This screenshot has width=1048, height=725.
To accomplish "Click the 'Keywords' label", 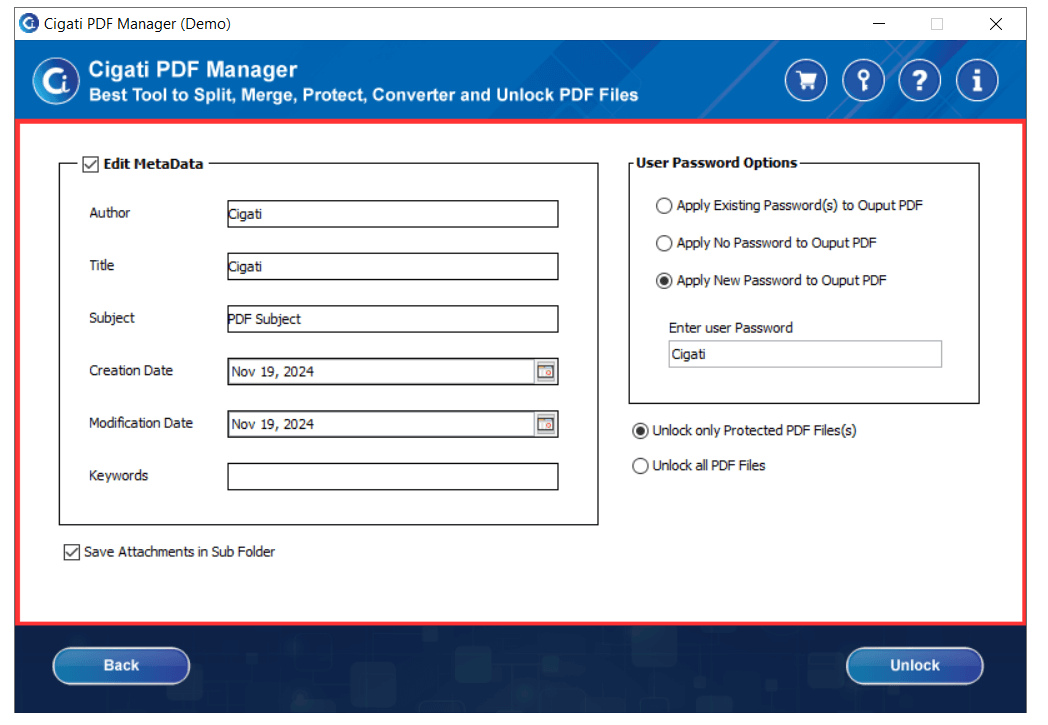I will click(118, 476).
